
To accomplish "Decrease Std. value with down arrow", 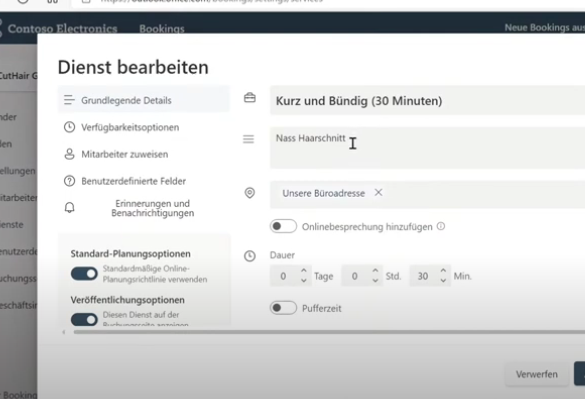I will pos(375,280).
